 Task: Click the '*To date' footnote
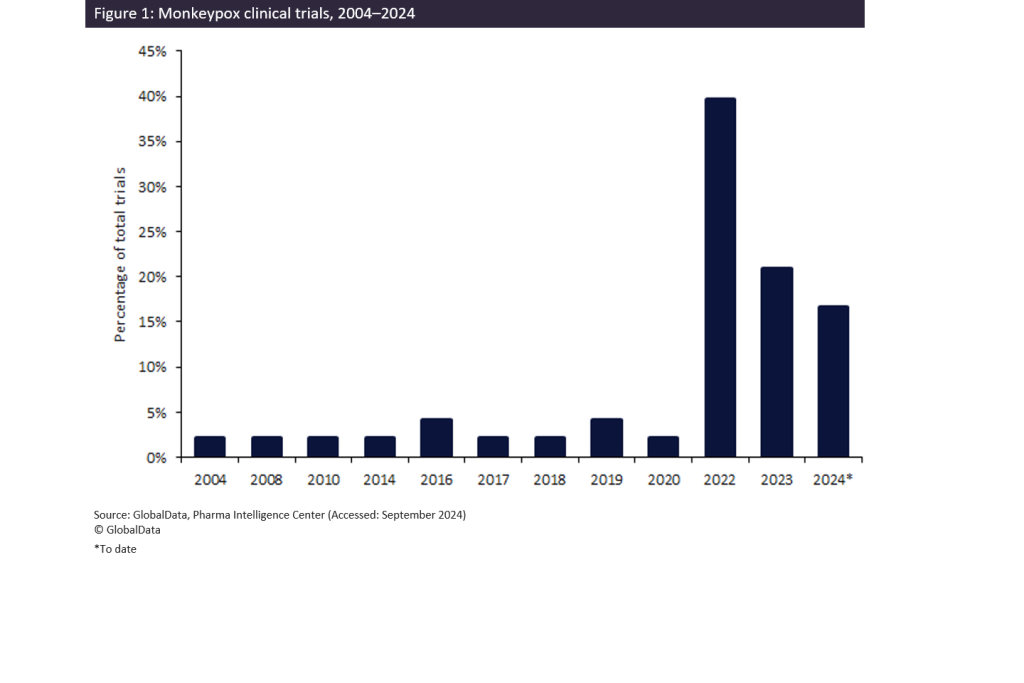click(115, 549)
